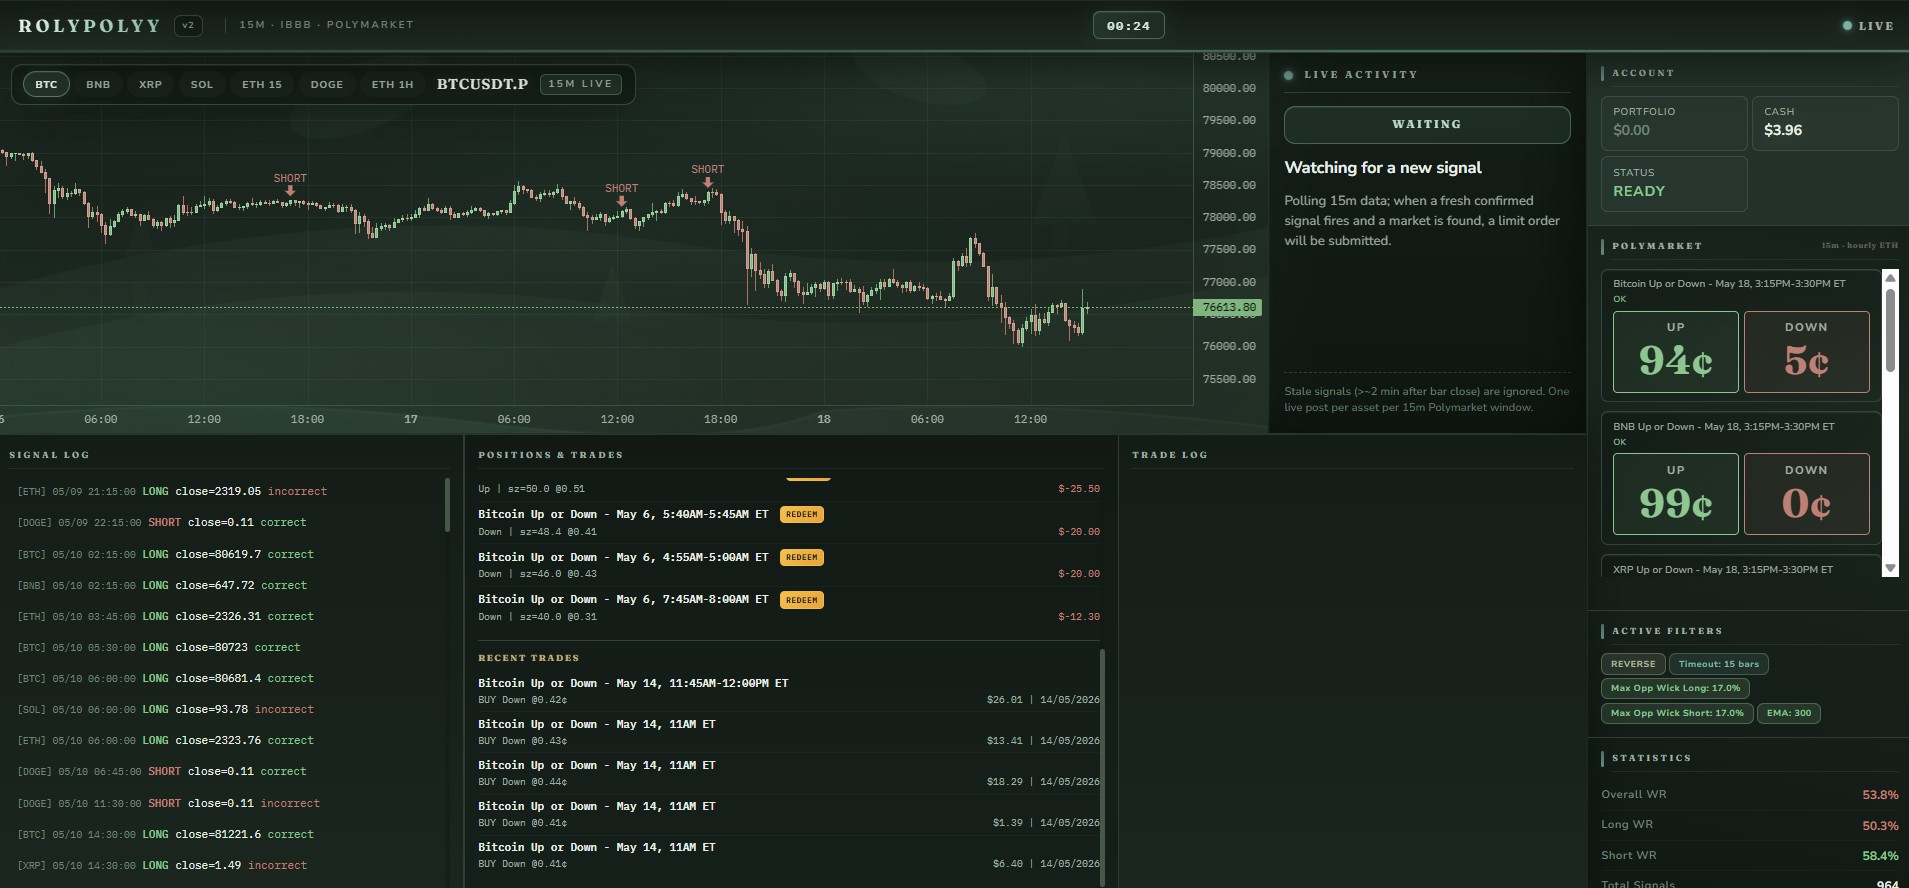Click the BTCUSDT.P symbol label

[x=482, y=84]
